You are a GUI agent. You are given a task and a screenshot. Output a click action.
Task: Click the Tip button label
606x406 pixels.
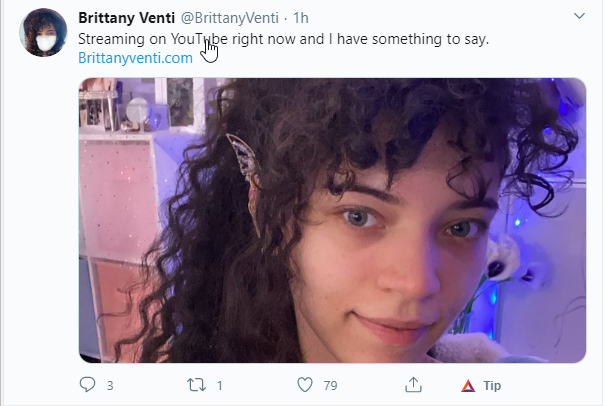click(492, 386)
